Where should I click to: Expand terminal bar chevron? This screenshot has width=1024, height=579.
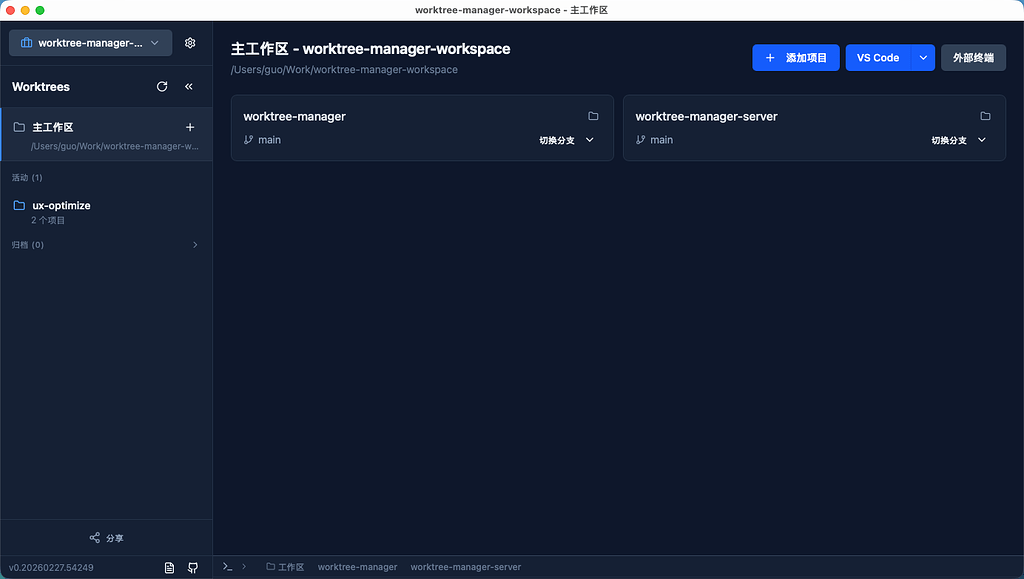[244, 567]
